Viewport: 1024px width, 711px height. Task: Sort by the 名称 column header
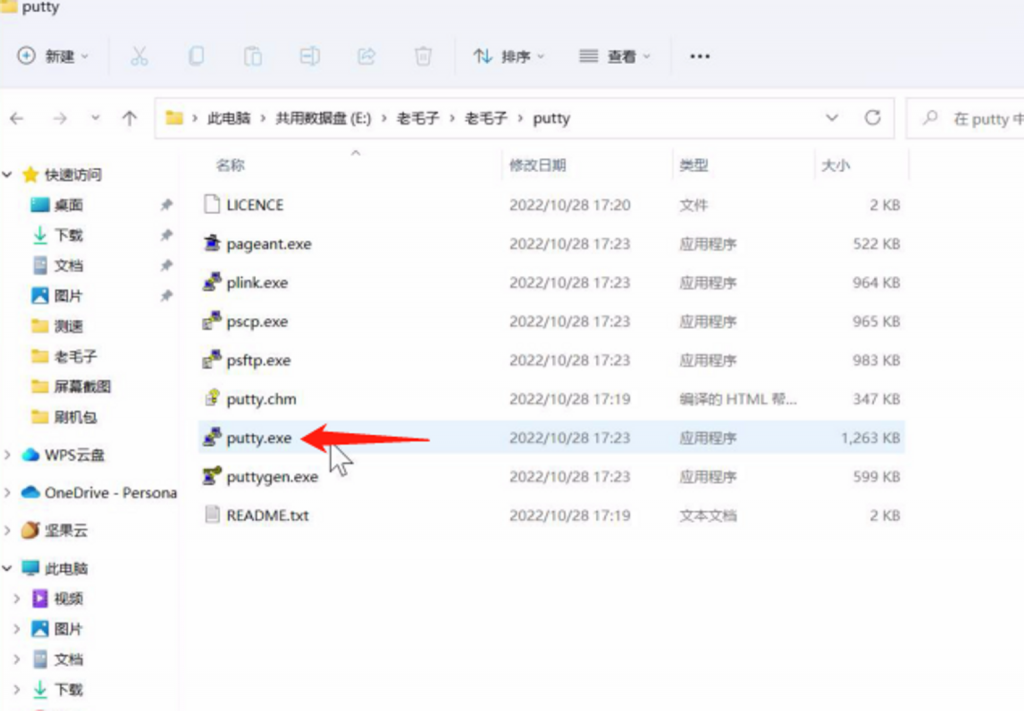coord(230,165)
